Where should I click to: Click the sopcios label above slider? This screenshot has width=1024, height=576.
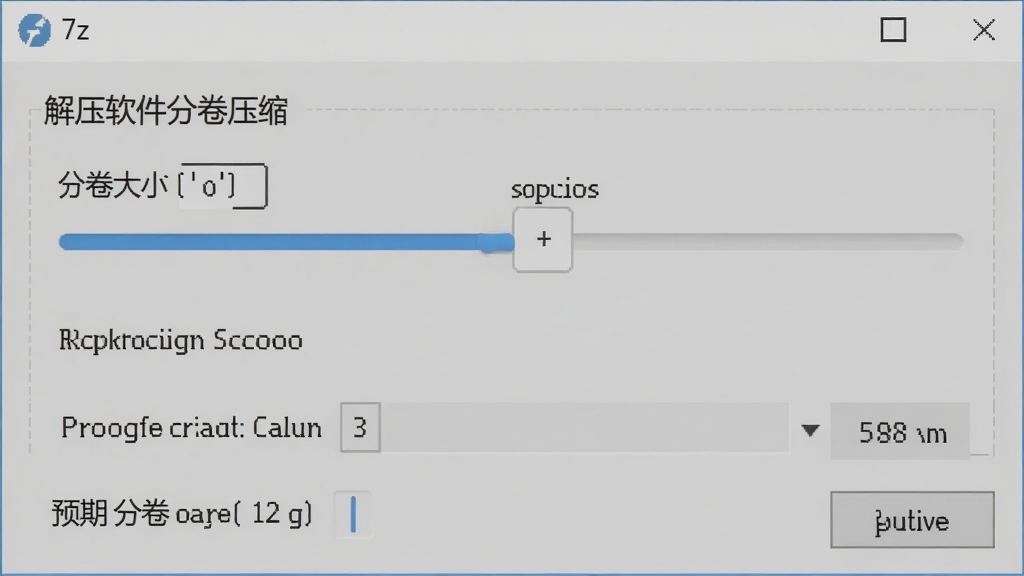click(x=554, y=189)
